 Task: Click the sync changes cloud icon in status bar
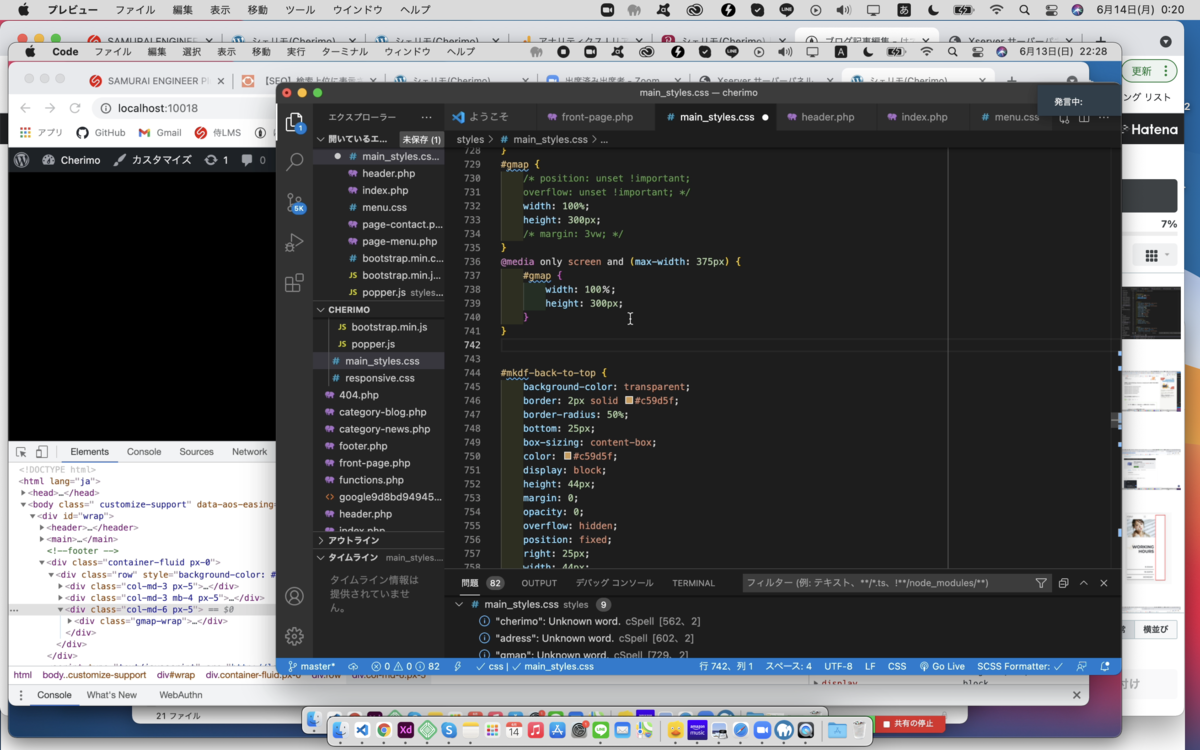click(353, 666)
